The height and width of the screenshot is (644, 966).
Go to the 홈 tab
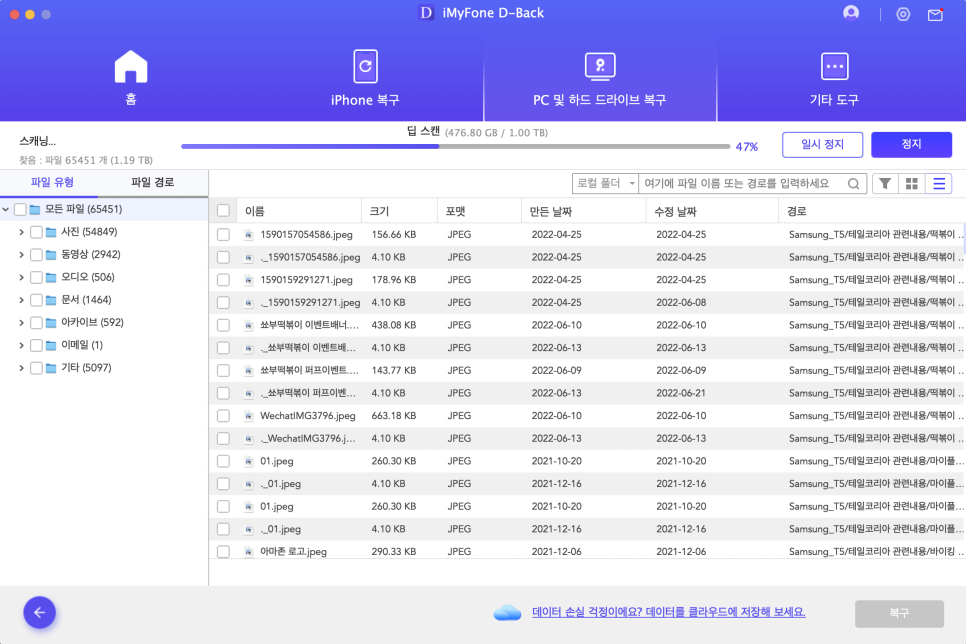click(x=131, y=78)
